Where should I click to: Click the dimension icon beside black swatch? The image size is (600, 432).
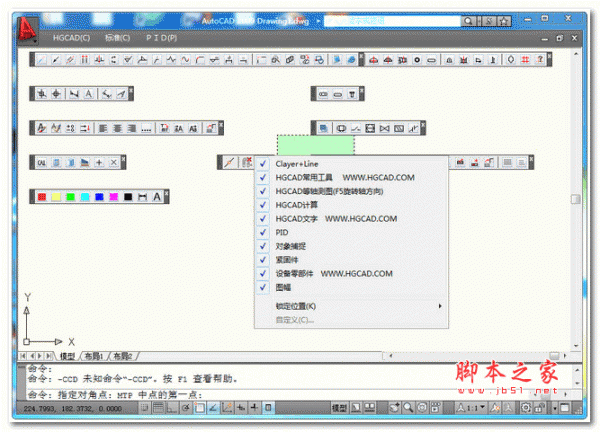(x=142, y=197)
